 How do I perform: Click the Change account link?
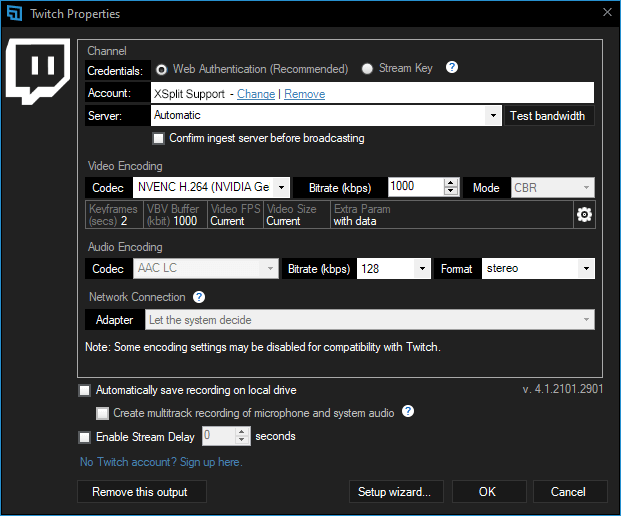tap(256, 94)
